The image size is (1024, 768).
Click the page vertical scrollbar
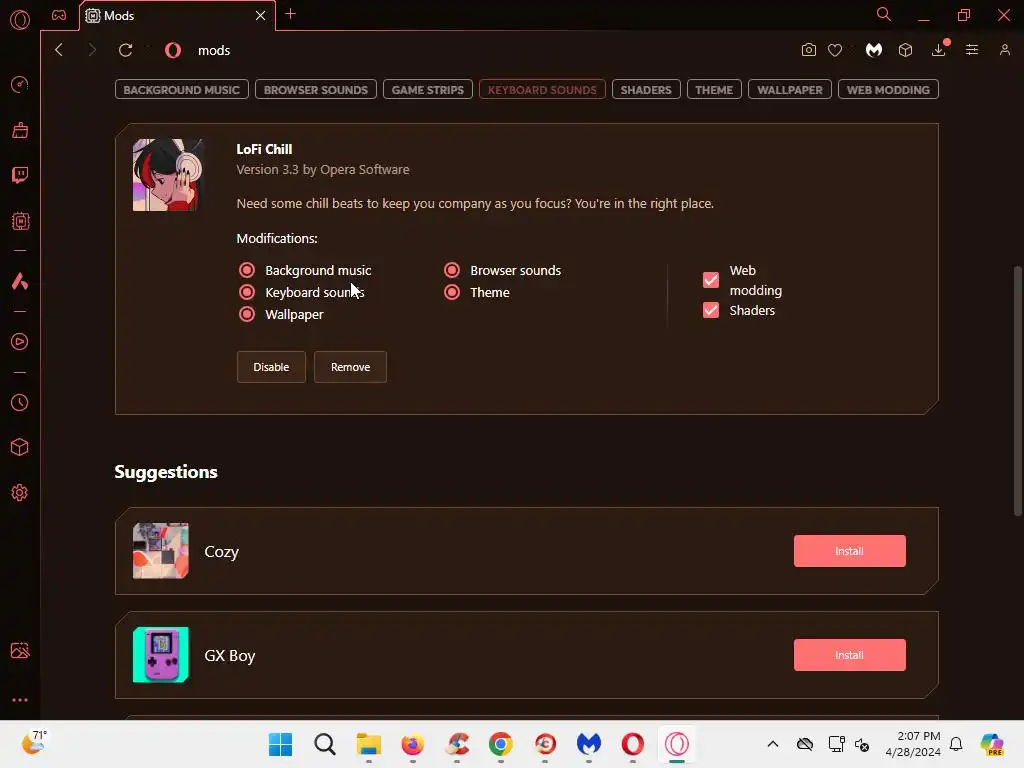(x=1017, y=391)
